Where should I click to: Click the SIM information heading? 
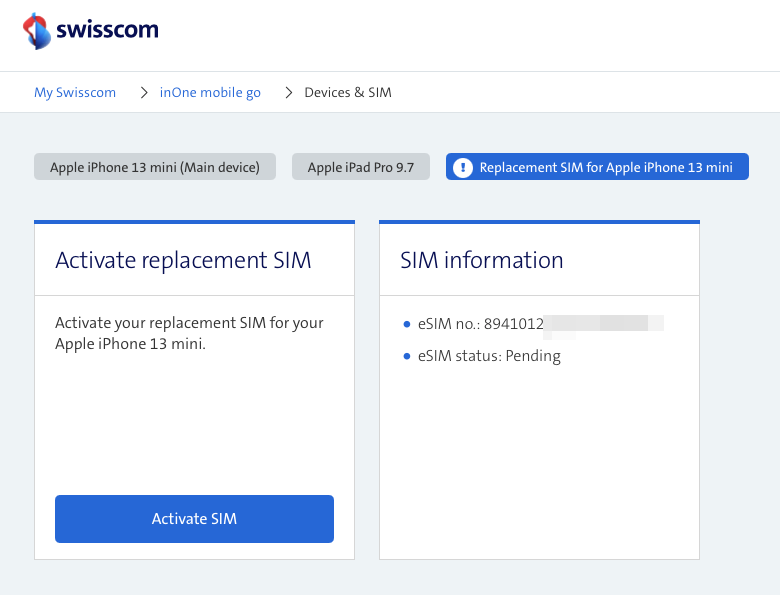482,260
